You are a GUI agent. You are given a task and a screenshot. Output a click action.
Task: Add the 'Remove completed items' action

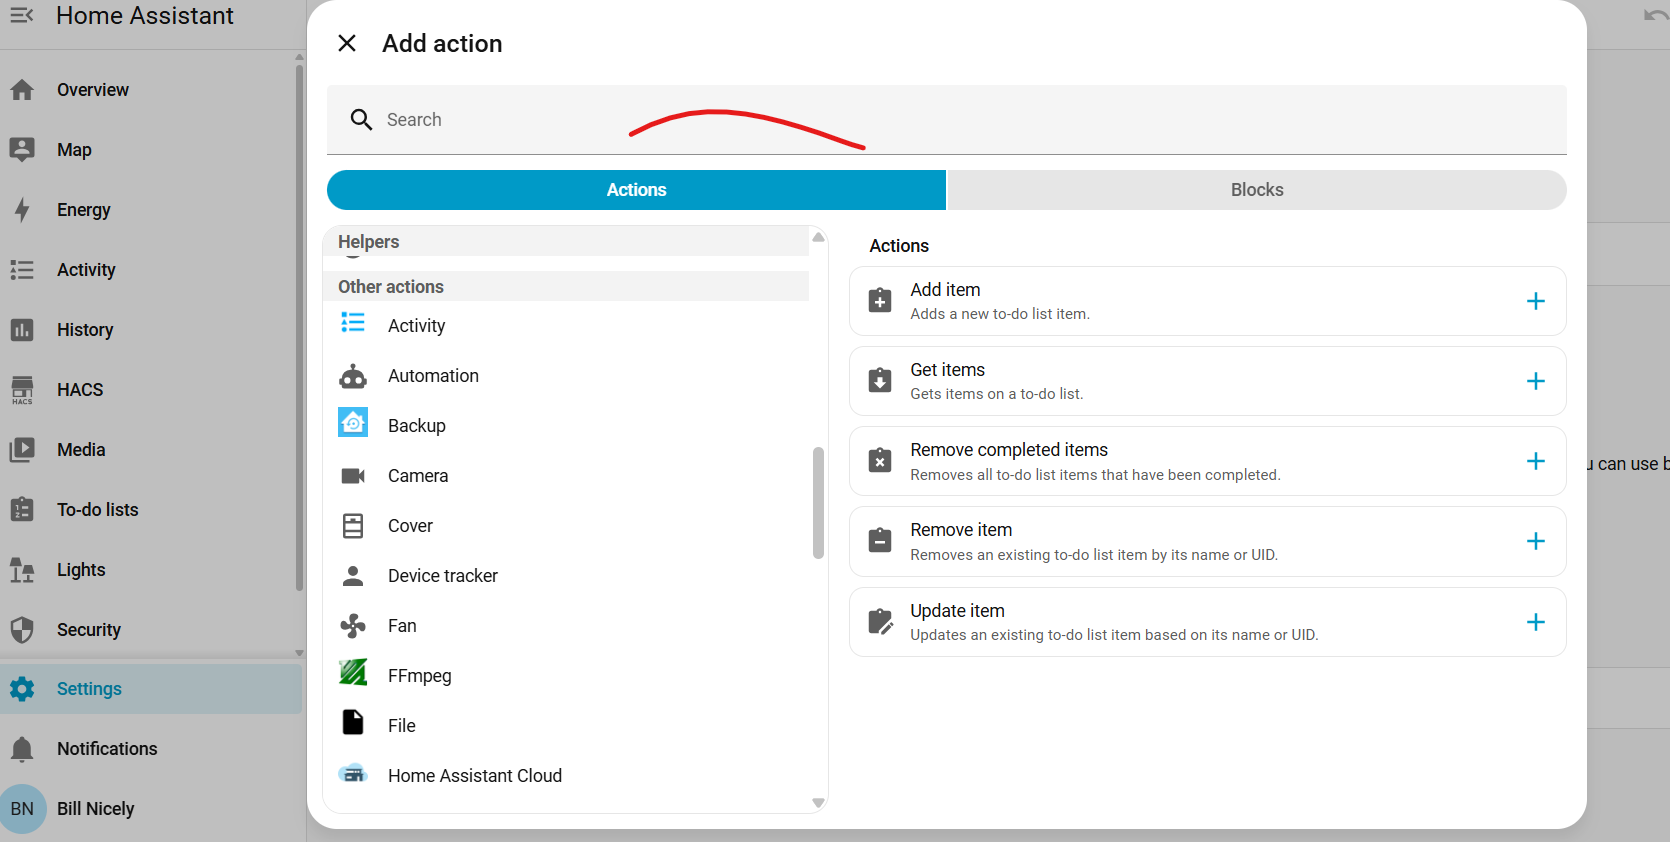tap(1536, 461)
